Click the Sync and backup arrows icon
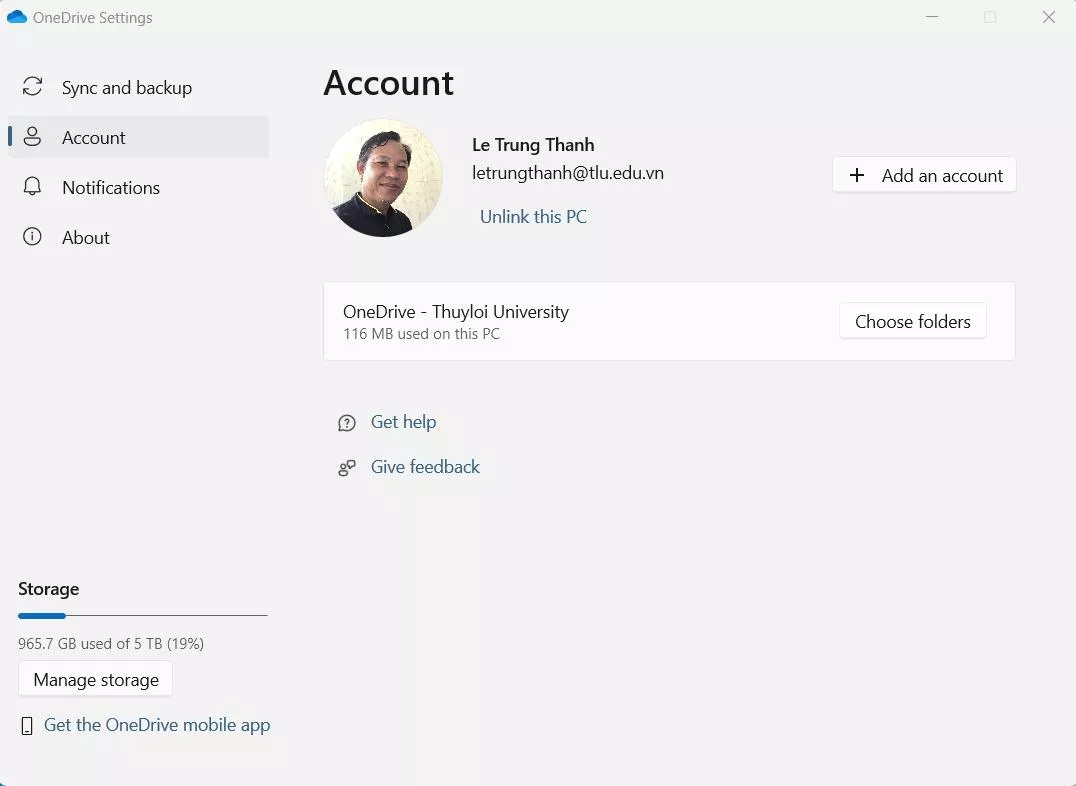 pos(32,86)
